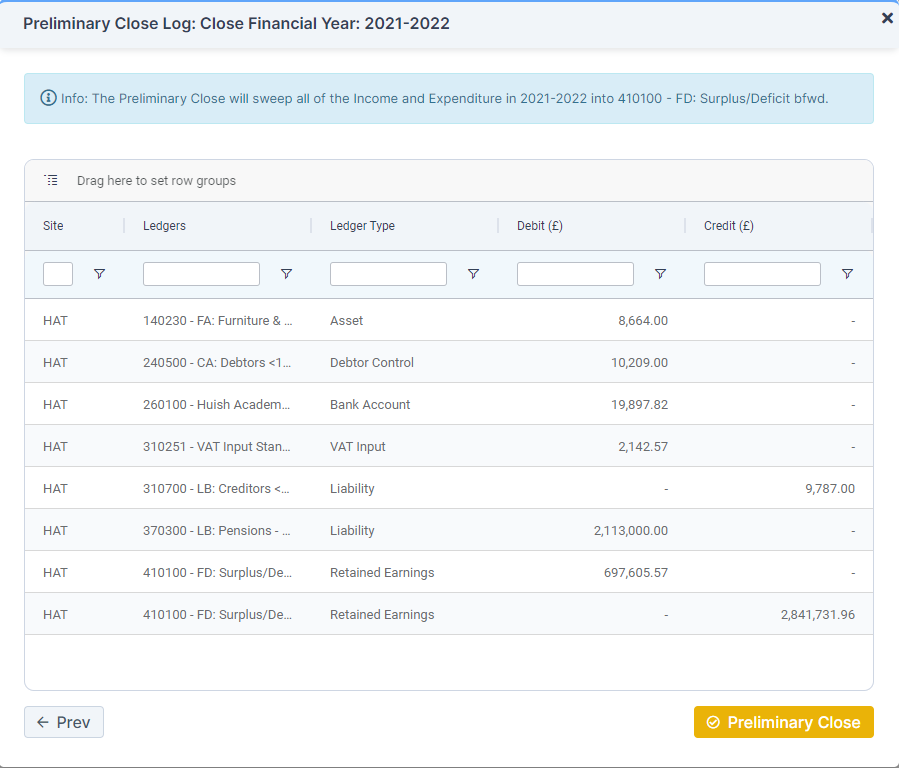Open the filter for the Ledger Type column
Screen dimensions: 899x768
pyautogui.click(x=473, y=273)
